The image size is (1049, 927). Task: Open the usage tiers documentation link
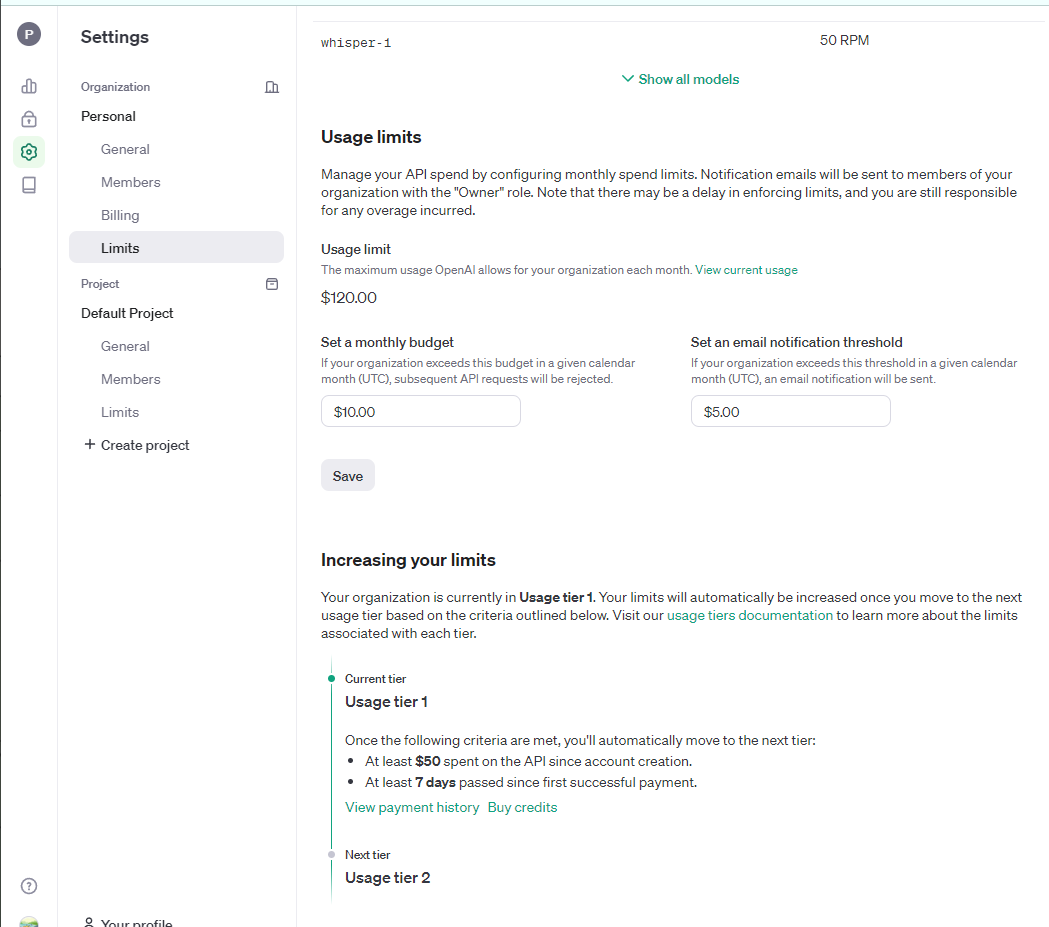(750, 615)
